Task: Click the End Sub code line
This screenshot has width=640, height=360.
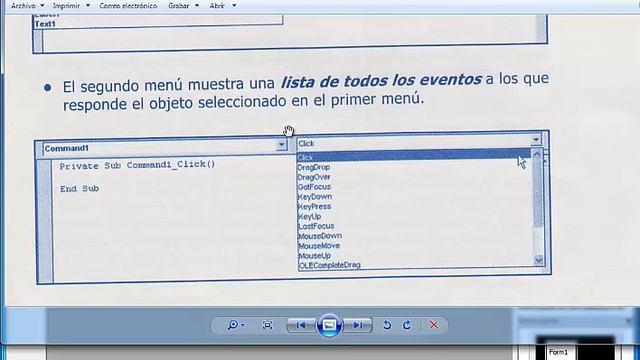Action: (x=80, y=189)
